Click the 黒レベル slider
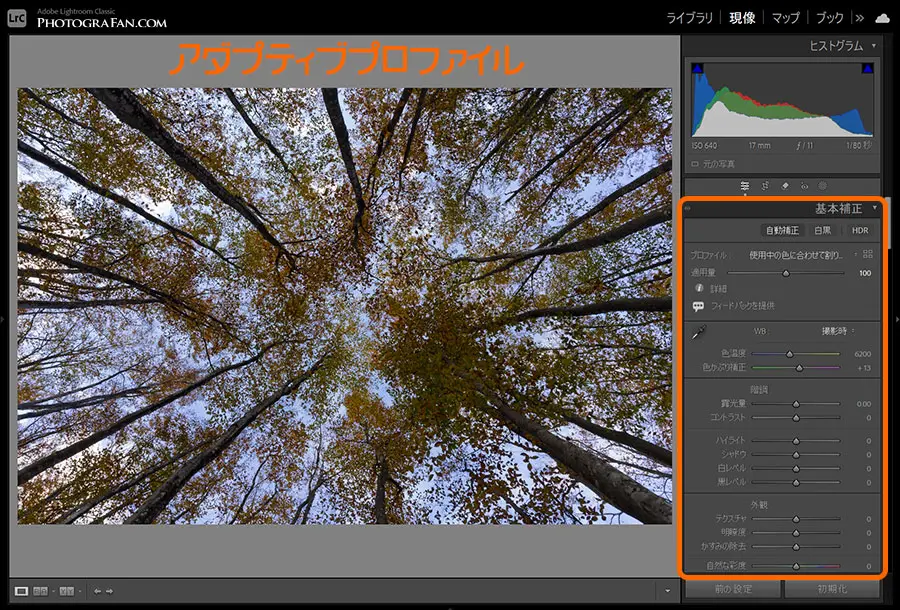Screen dimensions: 900x610 (x=796, y=483)
